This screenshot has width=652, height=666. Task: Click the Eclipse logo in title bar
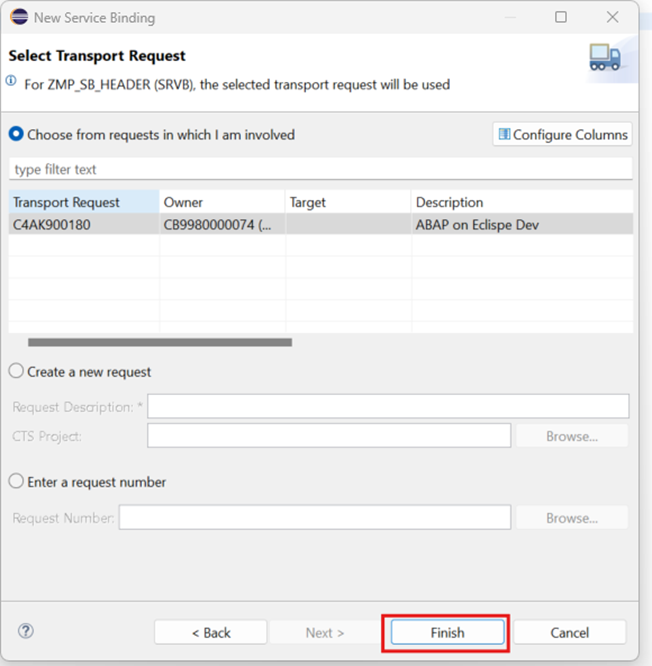point(19,17)
